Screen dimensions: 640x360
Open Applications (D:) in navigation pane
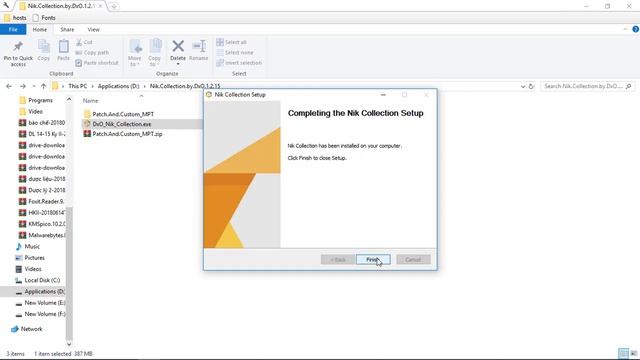pos(40,291)
